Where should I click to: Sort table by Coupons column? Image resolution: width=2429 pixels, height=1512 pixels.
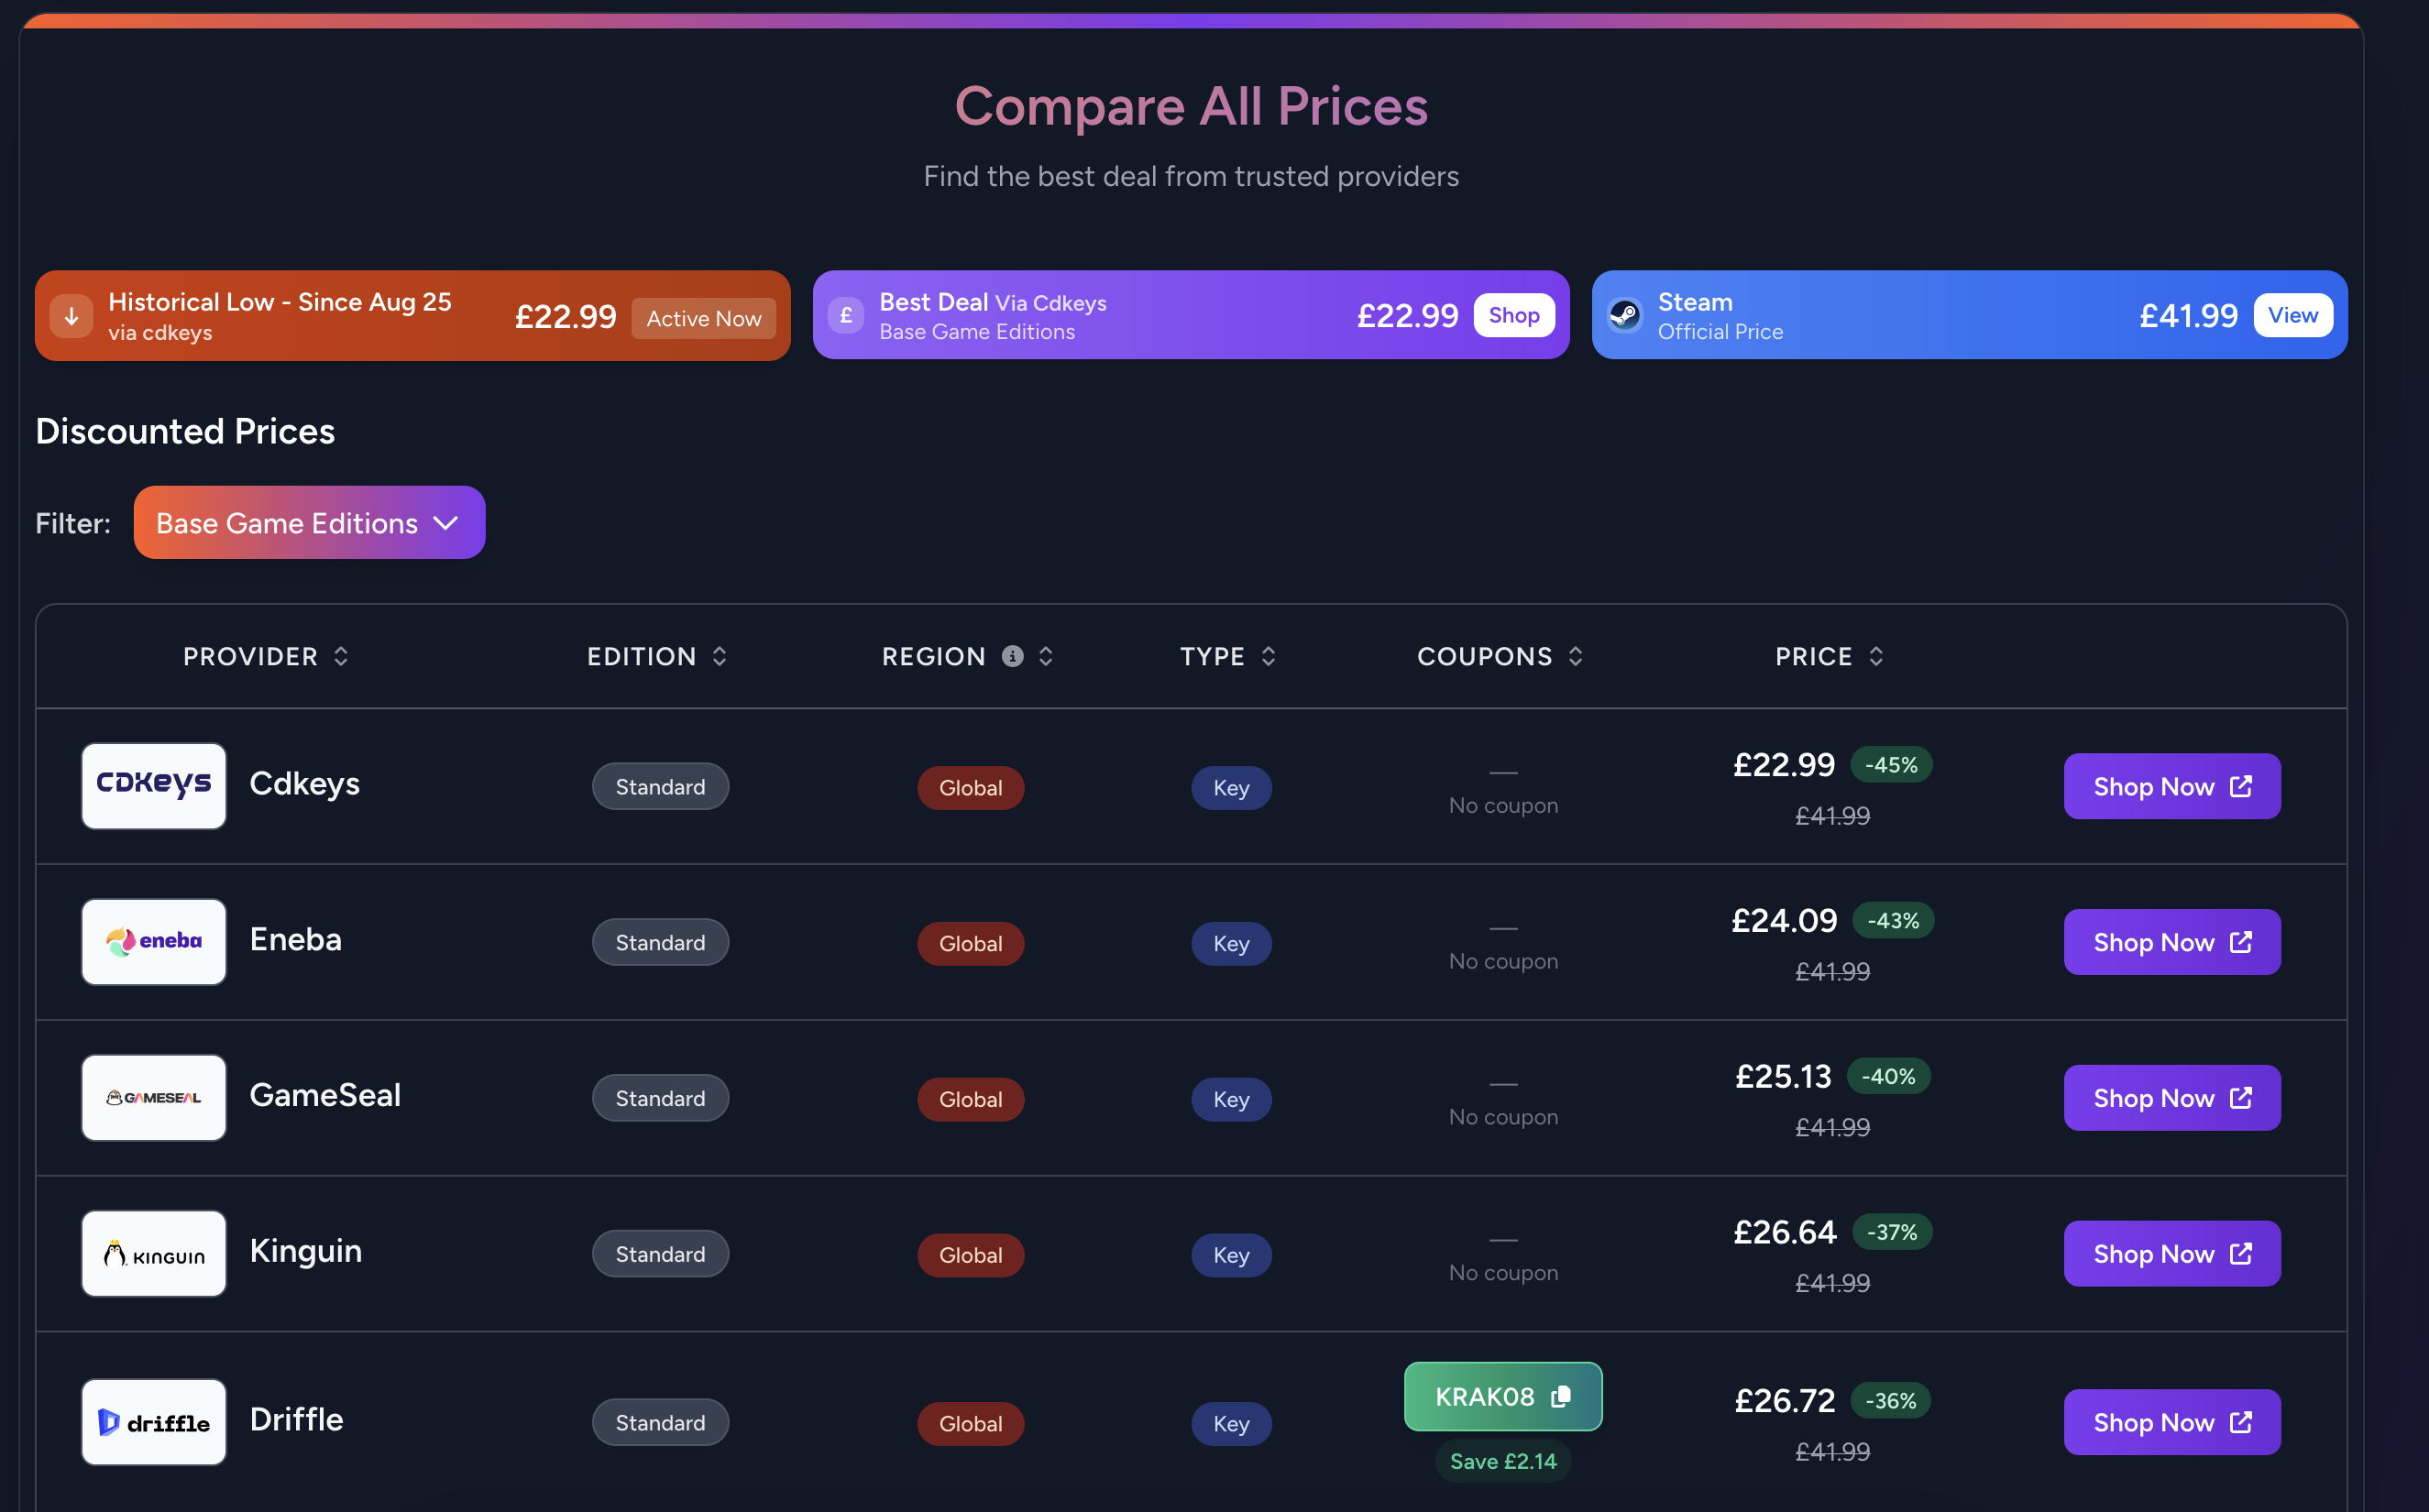tap(1499, 656)
